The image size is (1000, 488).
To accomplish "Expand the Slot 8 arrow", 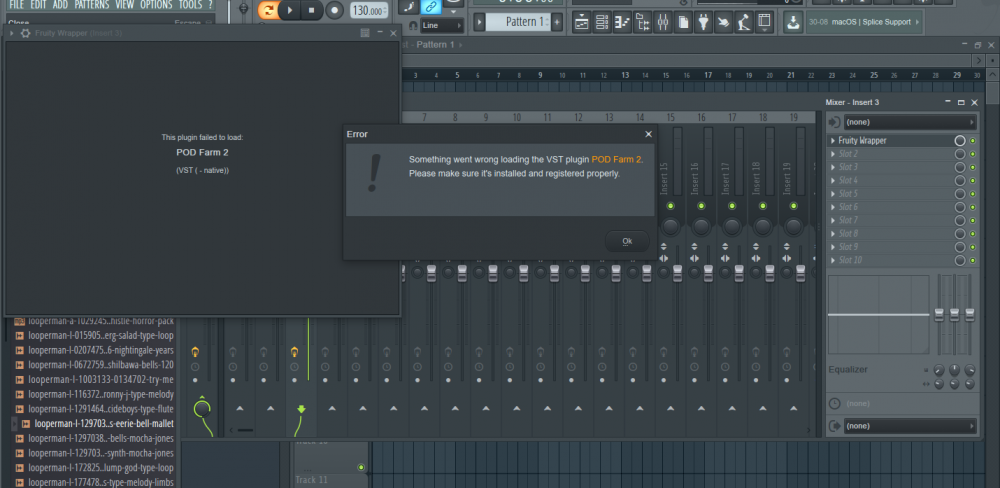I will 832,233.
